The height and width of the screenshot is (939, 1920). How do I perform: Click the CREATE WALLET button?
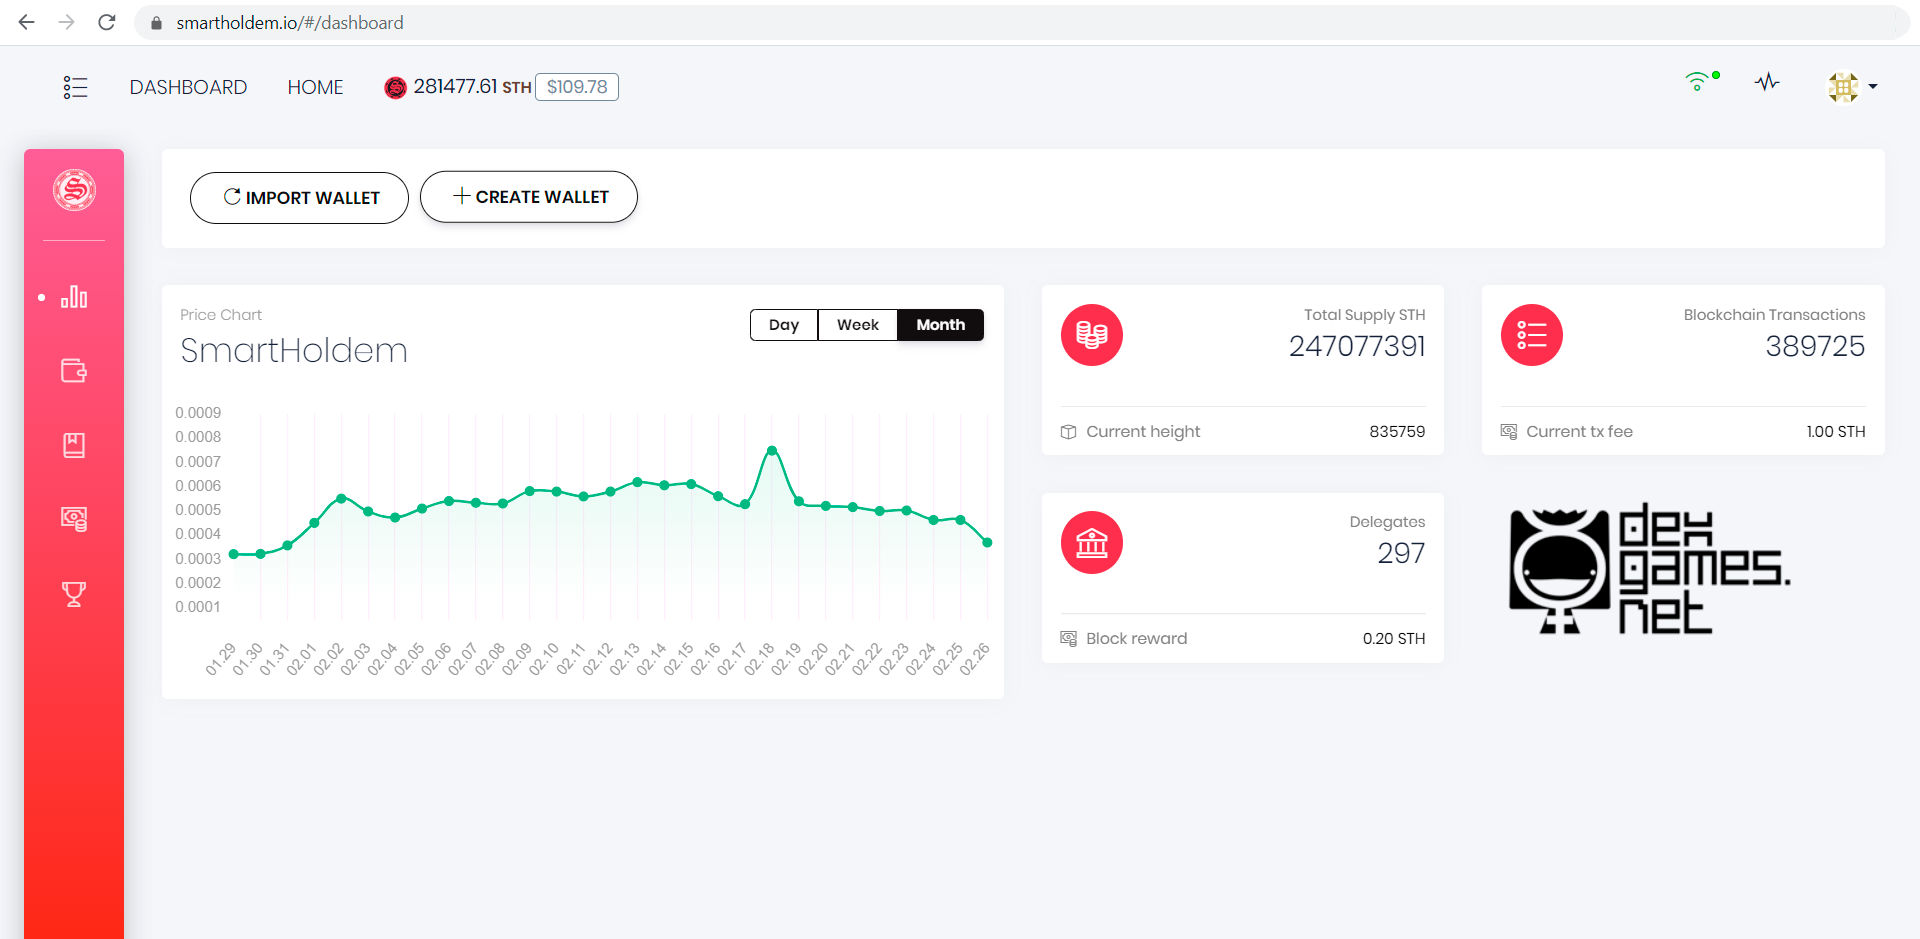click(529, 197)
